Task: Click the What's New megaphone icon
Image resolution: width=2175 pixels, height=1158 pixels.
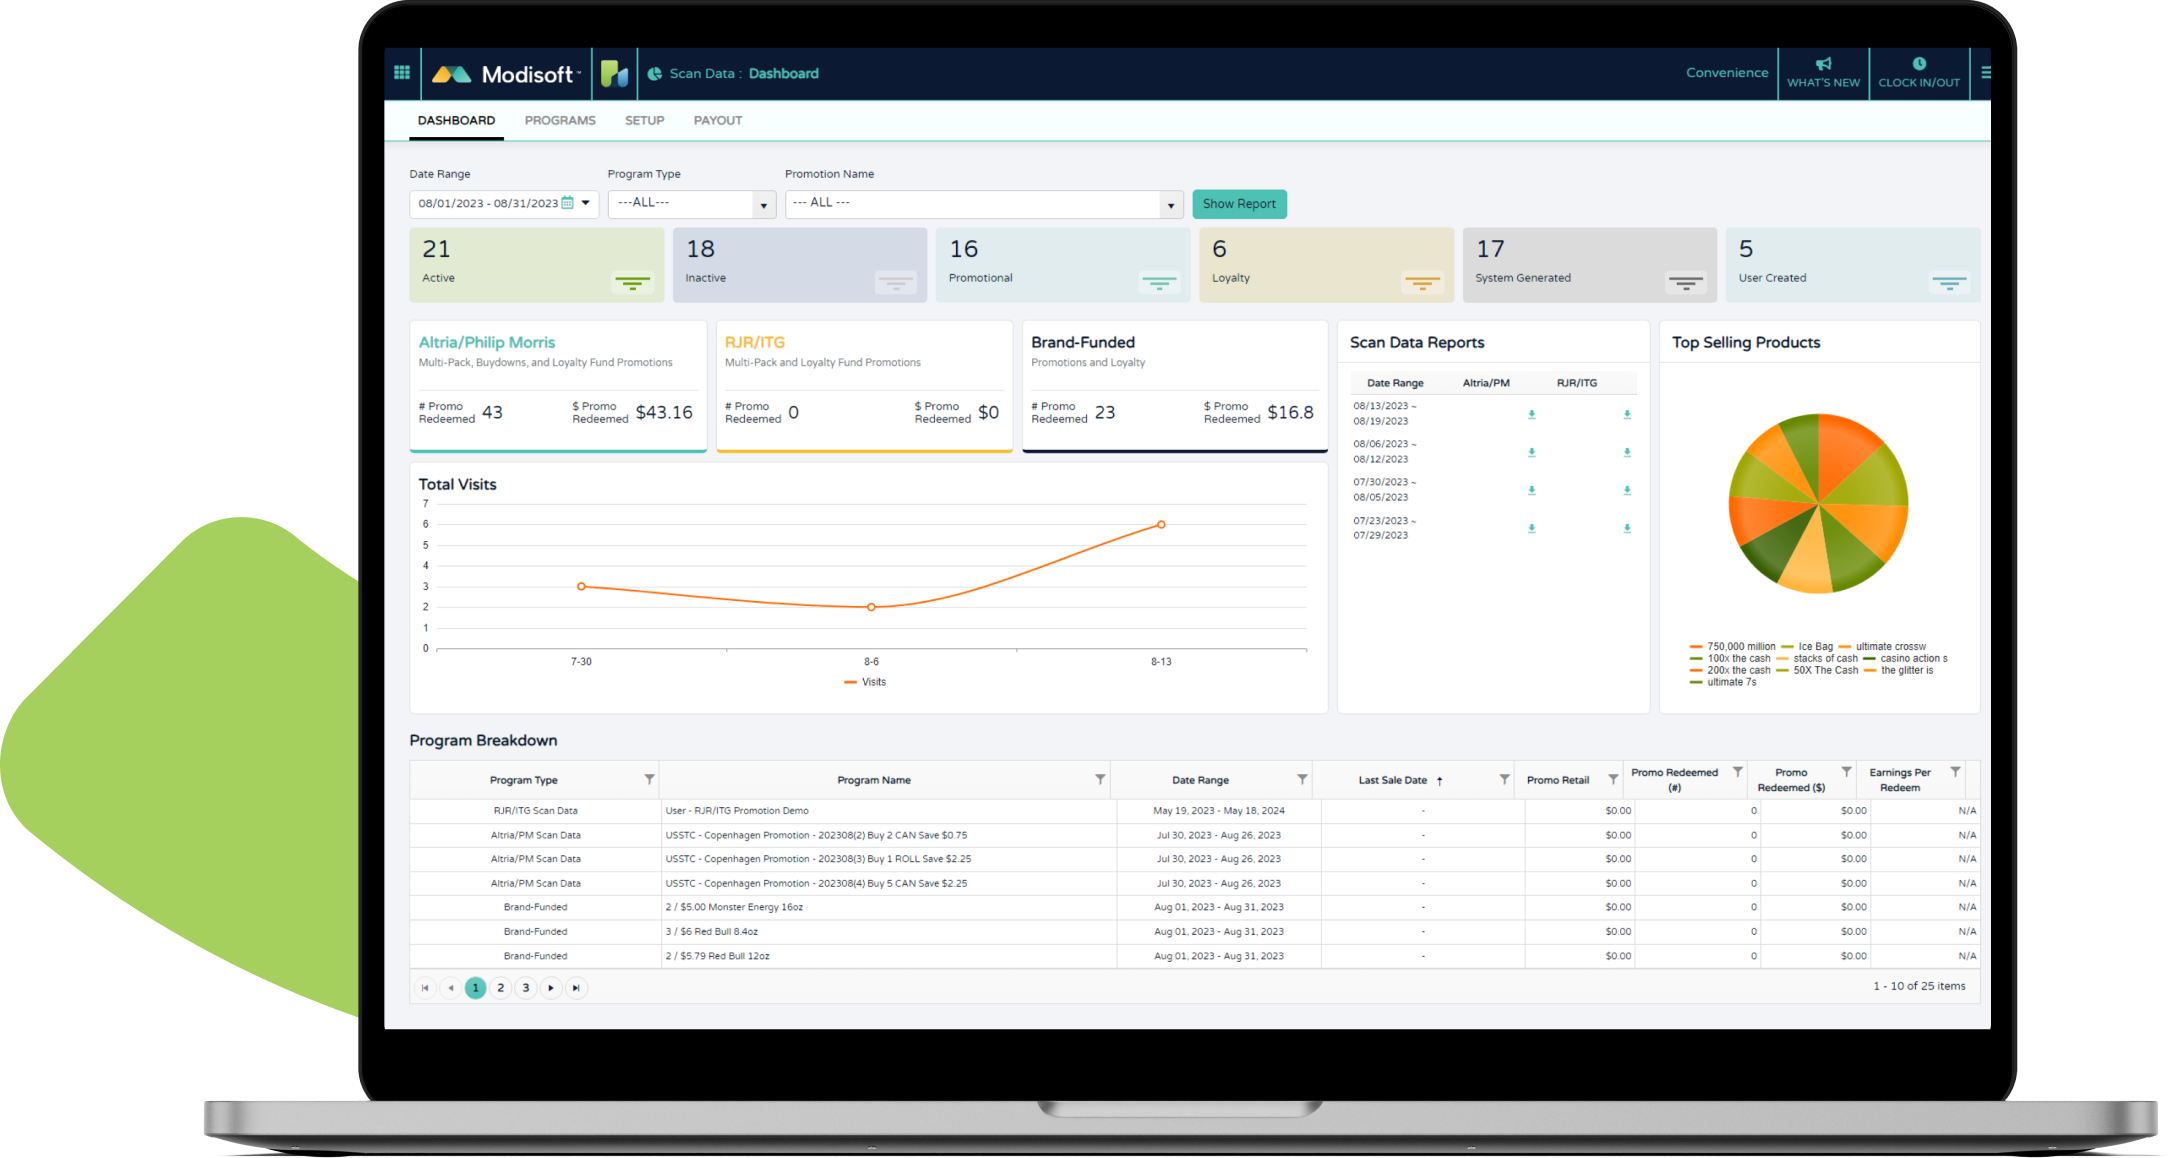Action: tap(1823, 64)
